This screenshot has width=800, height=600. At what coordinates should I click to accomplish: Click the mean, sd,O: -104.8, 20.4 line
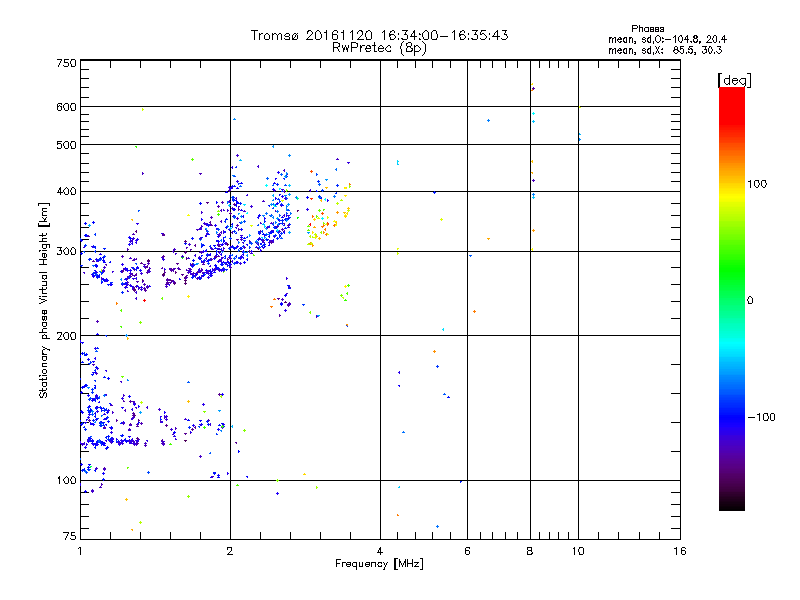click(667, 39)
